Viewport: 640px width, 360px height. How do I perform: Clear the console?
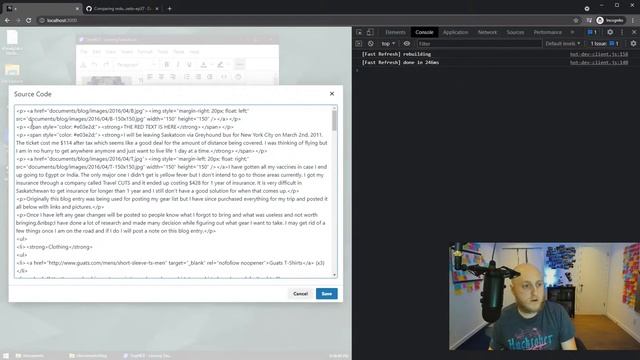[371, 44]
